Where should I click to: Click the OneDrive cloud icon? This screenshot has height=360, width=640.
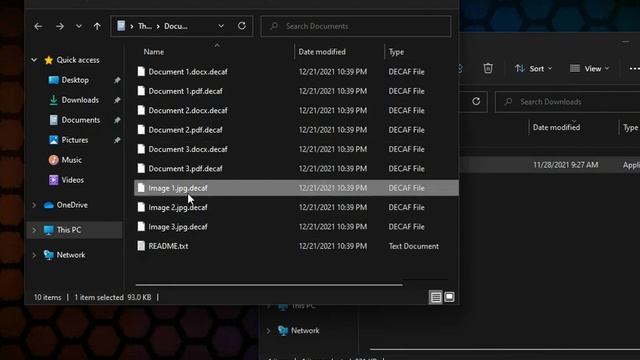49,205
